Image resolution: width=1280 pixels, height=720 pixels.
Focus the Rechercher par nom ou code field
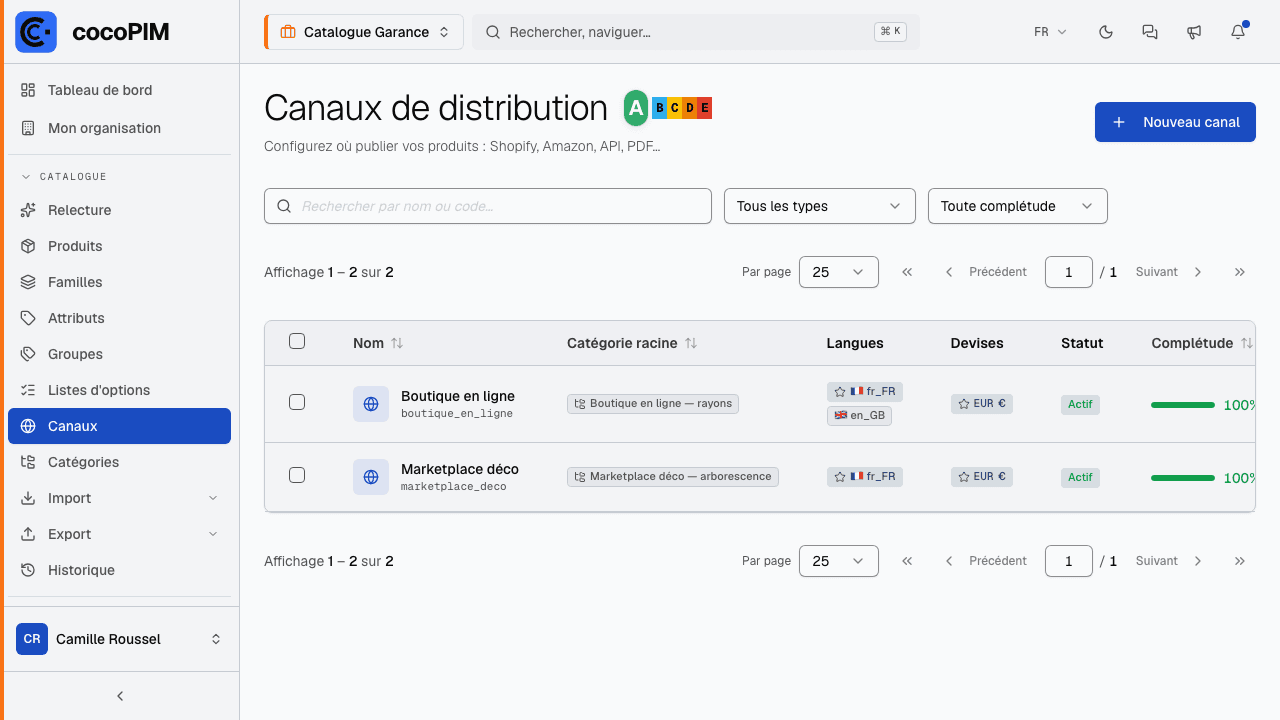pos(488,206)
